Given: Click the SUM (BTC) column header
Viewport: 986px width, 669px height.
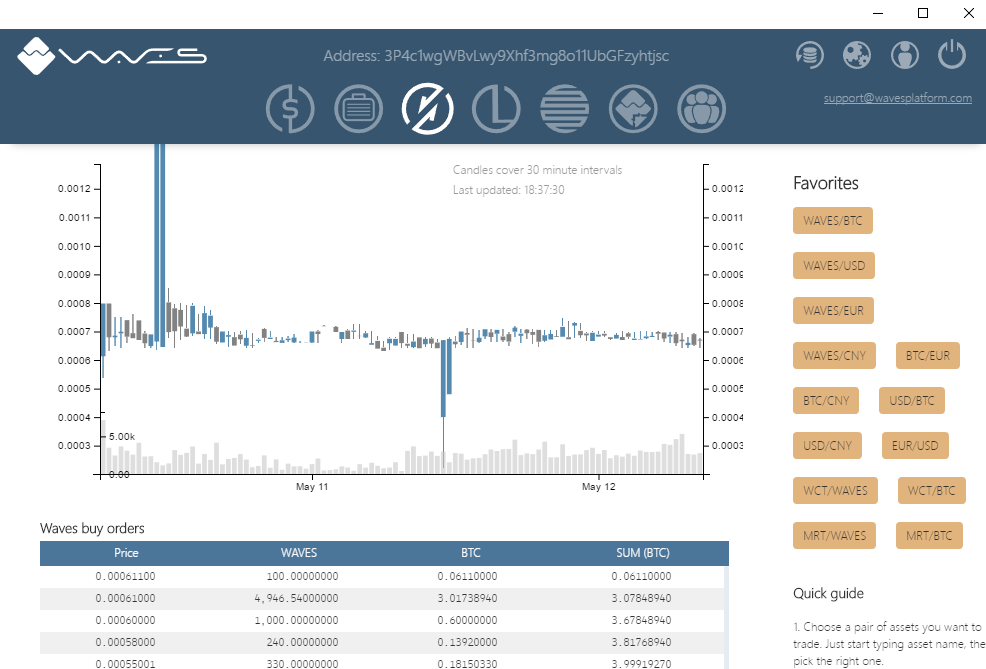Looking at the screenshot, I should coord(643,553).
